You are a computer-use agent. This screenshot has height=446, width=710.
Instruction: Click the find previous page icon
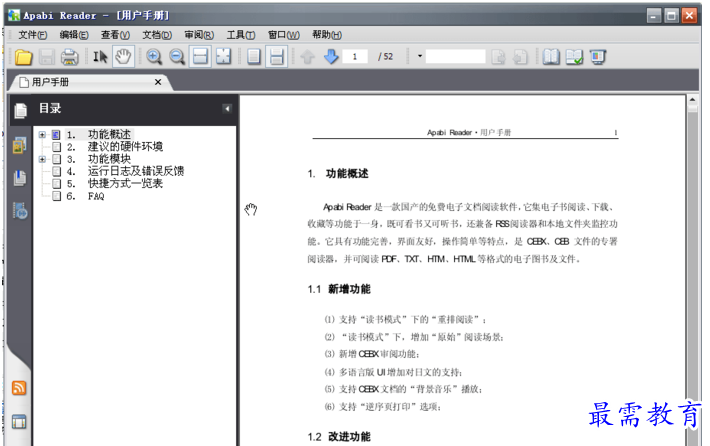click(520, 57)
